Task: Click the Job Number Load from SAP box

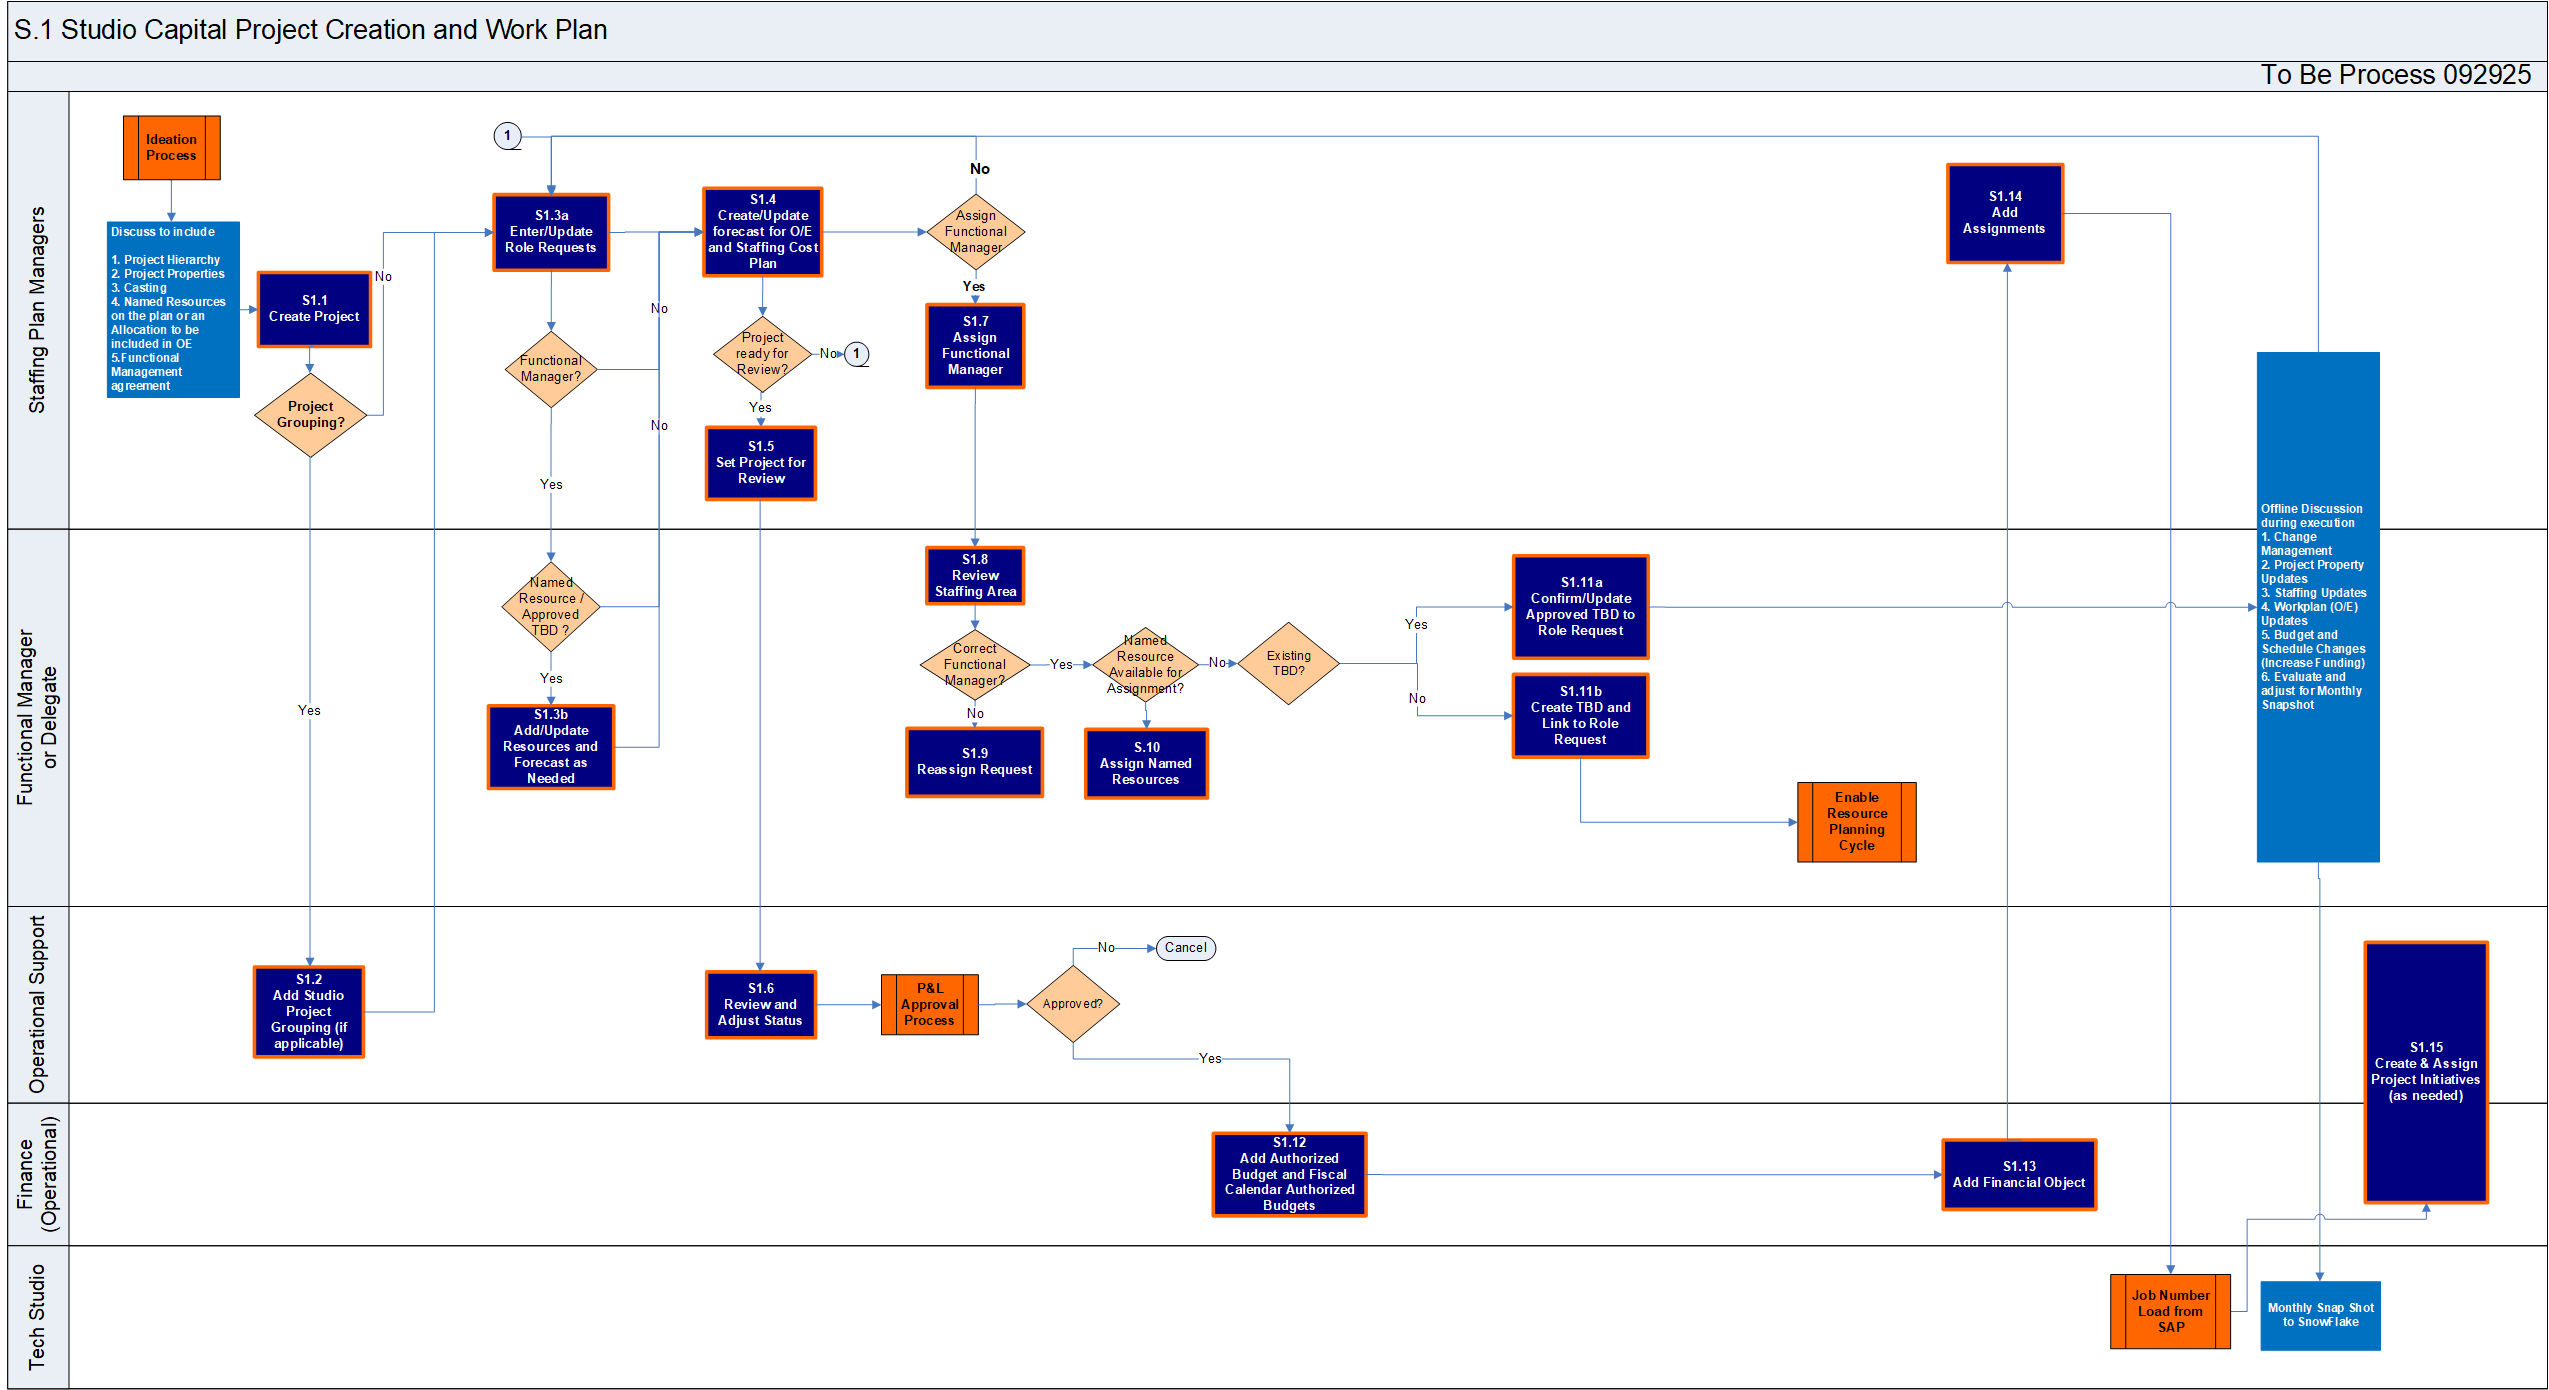Action: pos(2169,1311)
